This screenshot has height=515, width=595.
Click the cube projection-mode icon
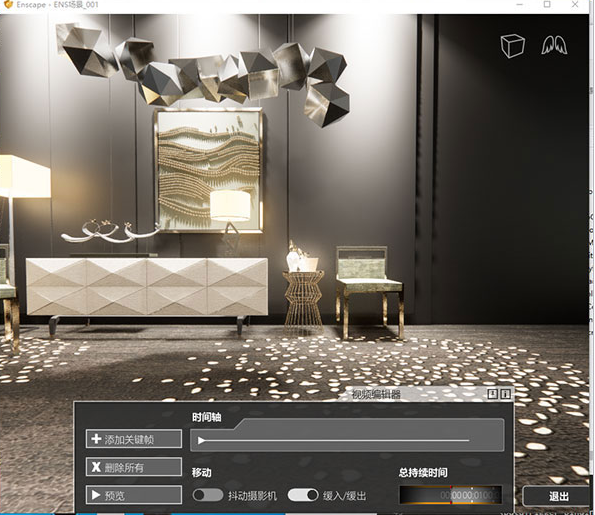(512, 46)
